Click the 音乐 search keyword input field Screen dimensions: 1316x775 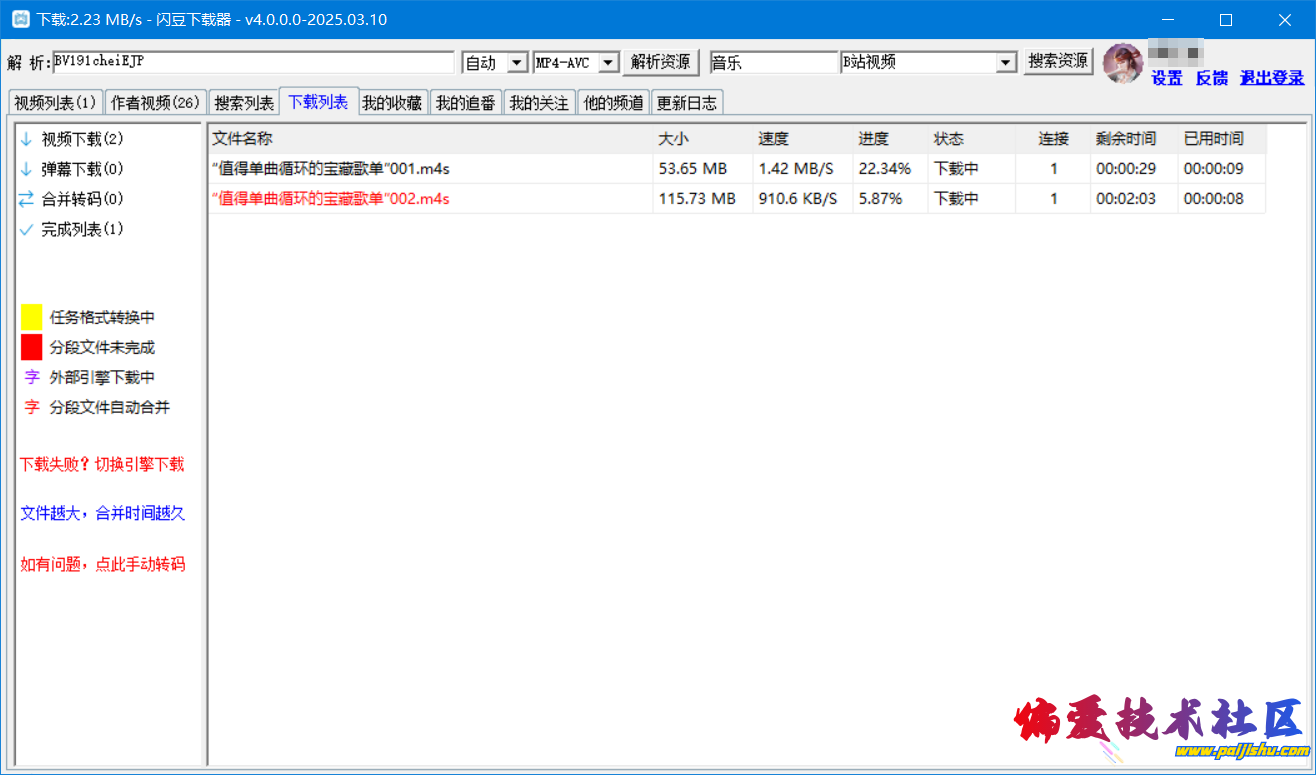pos(773,63)
